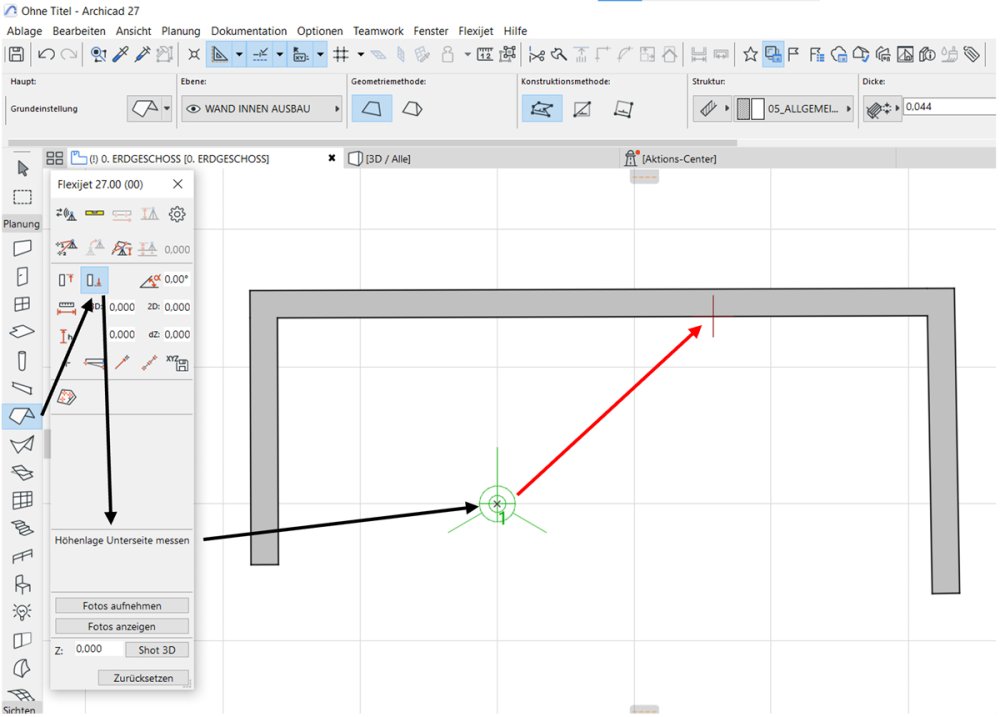The width and height of the screenshot is (1000, 717).
Task: Close the Flexijet 27.00 palette
Action: click(x=178, y=184)
